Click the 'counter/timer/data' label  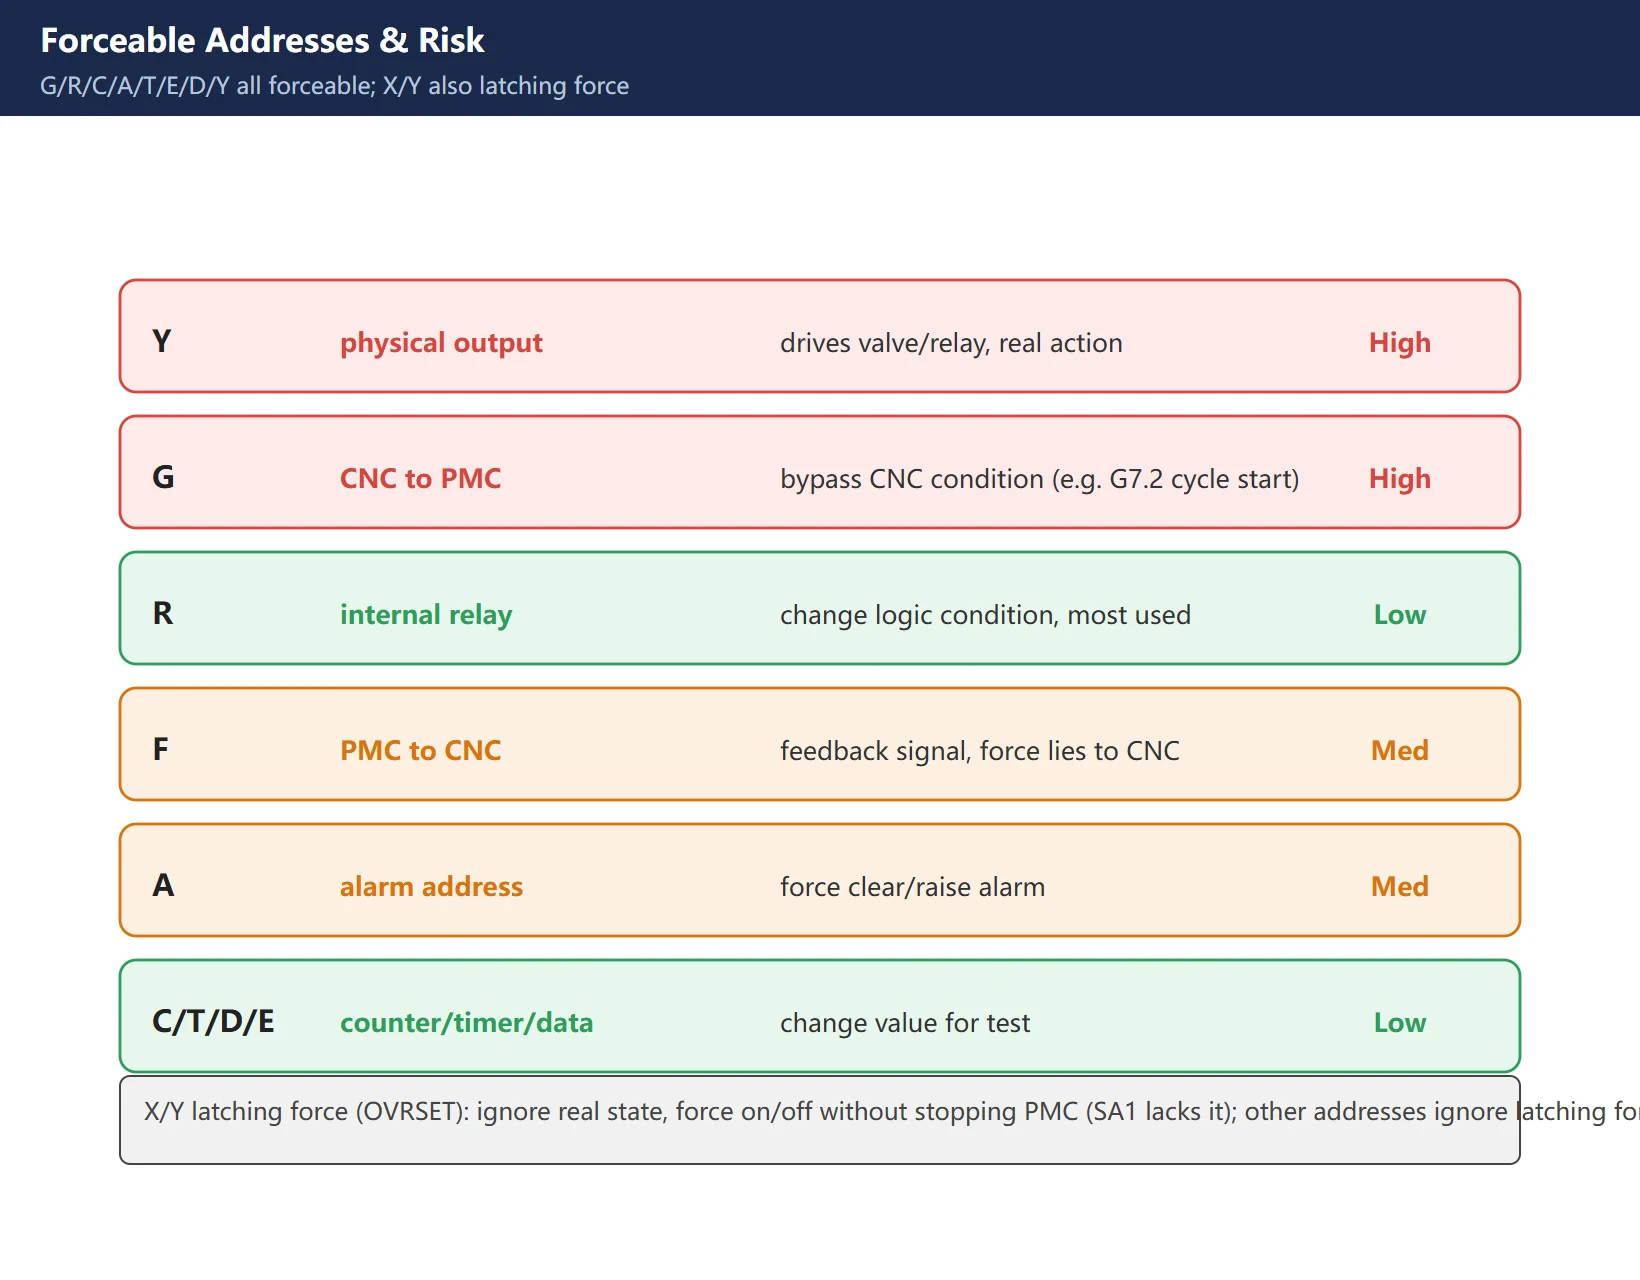pyautogui.click(x=466, y=1023)
